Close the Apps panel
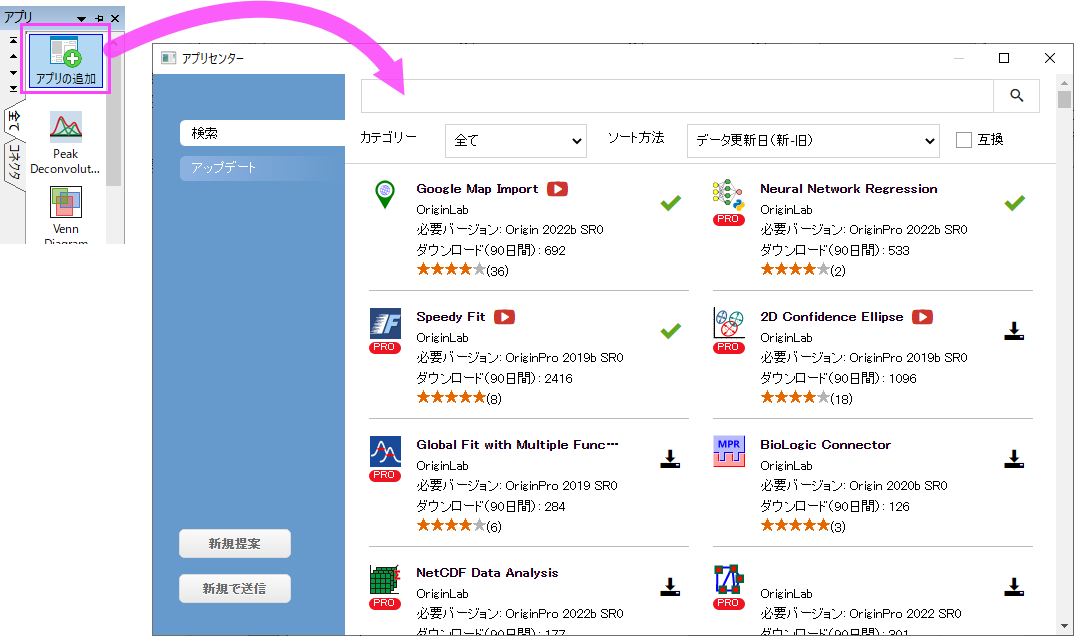 coord(115,18)
